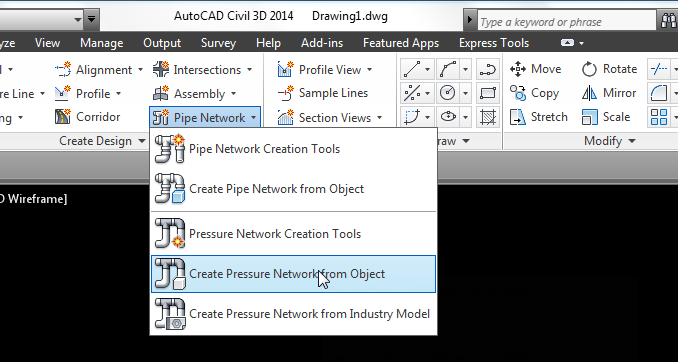Click the Stretch tool
This screenshot has width=678, height=362.
click(x=538, y=117)
